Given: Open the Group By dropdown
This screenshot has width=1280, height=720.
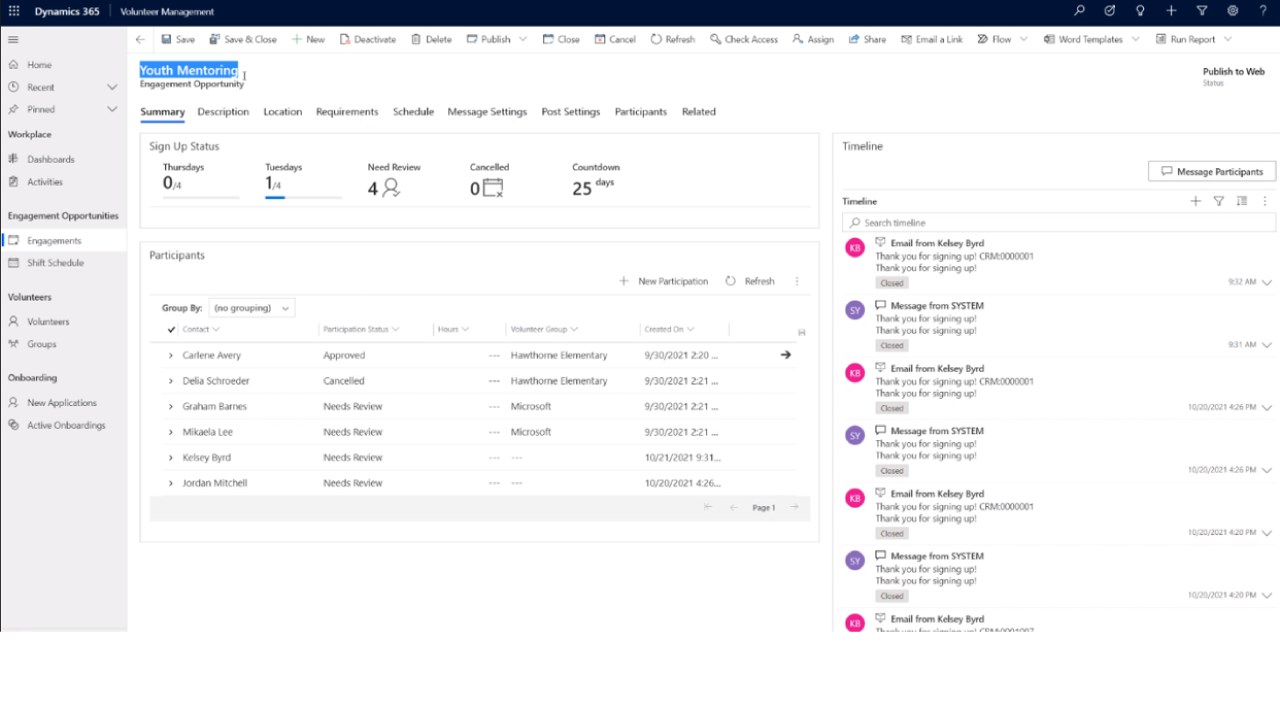Looking at the screenshot, I should 251,308.
